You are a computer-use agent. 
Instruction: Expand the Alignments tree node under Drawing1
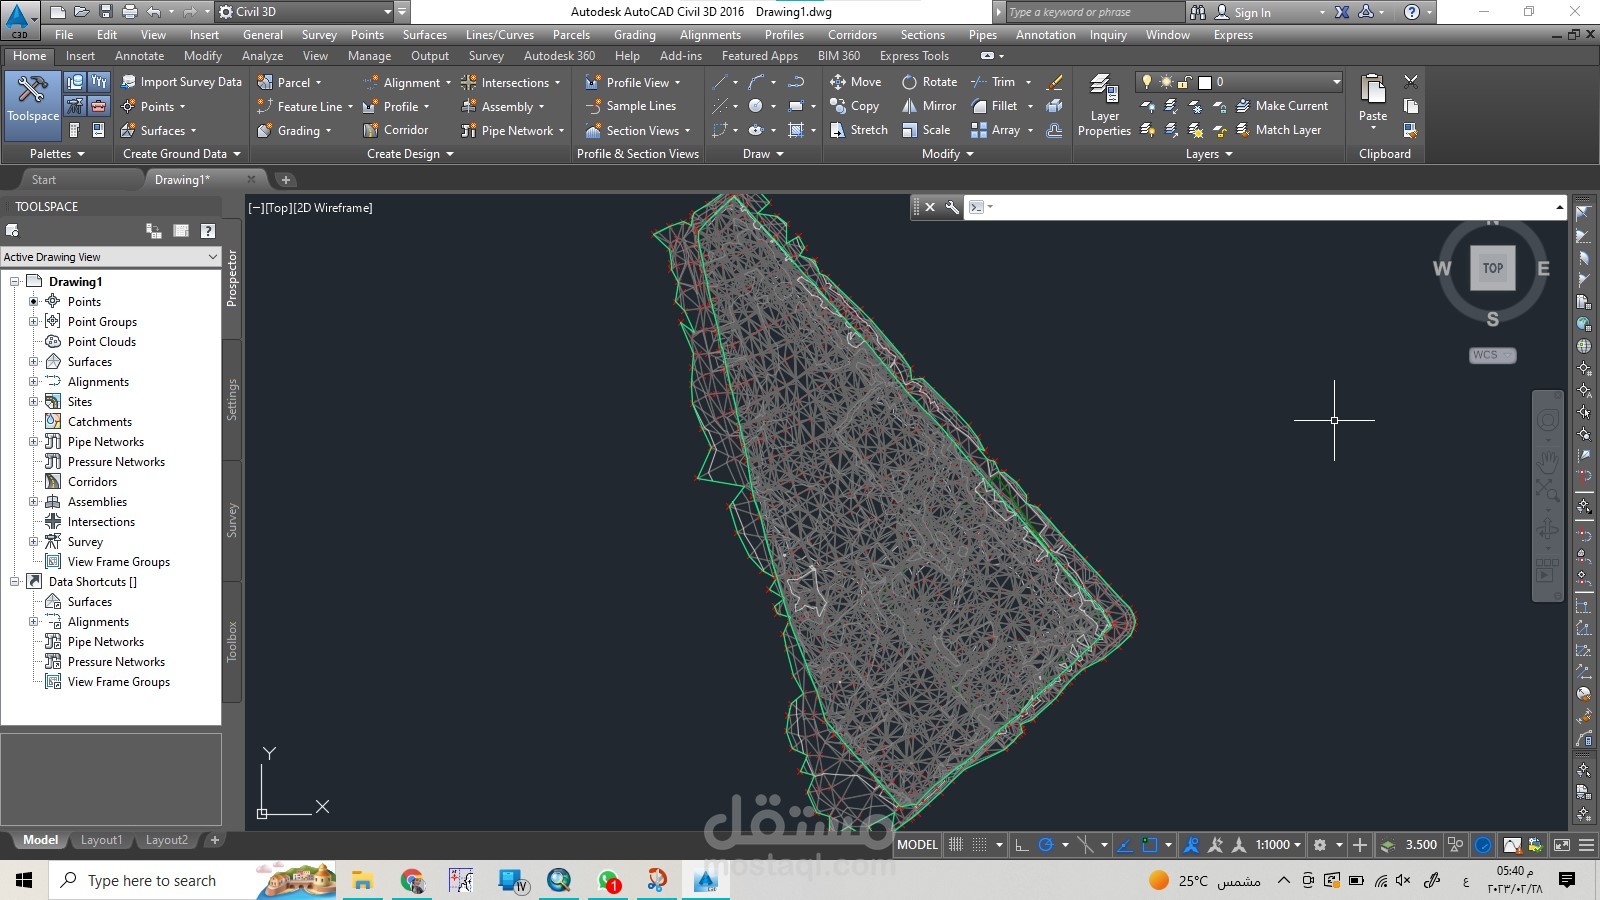33,382
